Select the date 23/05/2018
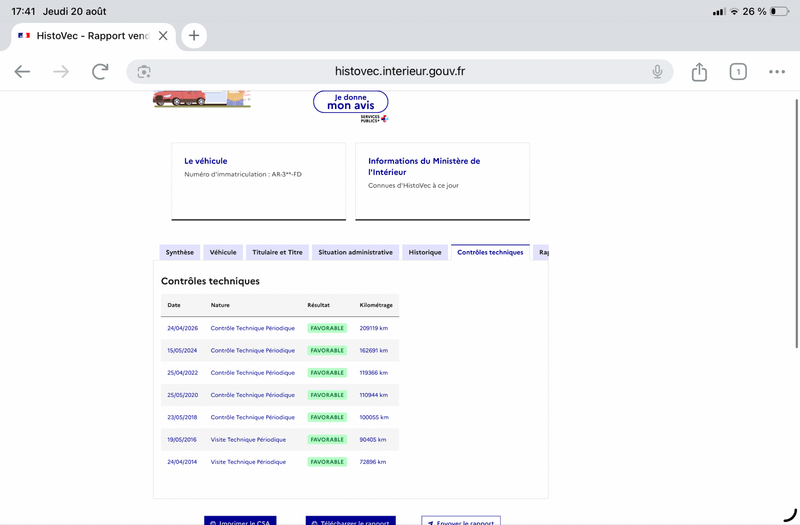800x525 pixels. coord(182,417)
